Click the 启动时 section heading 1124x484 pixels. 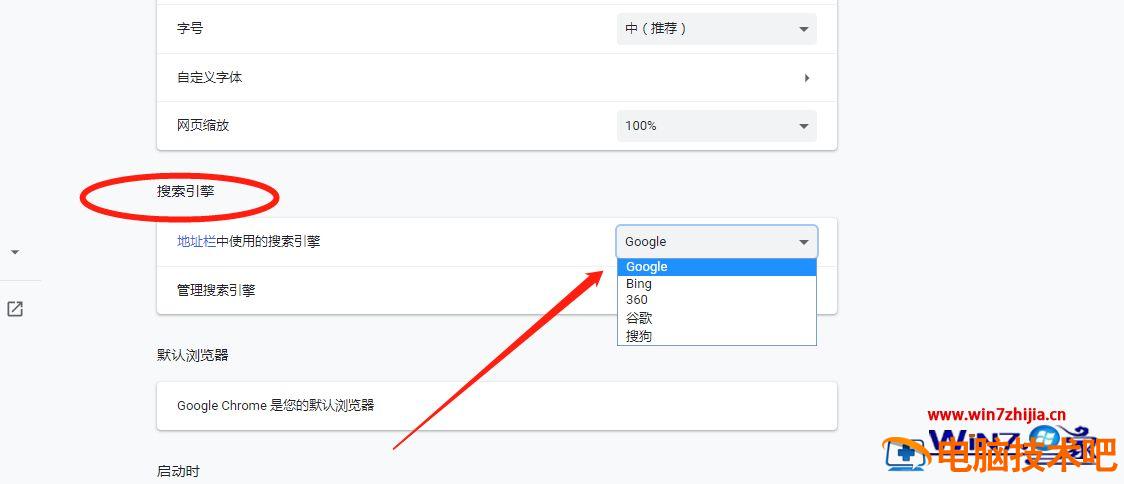click(x=178, y=471)
